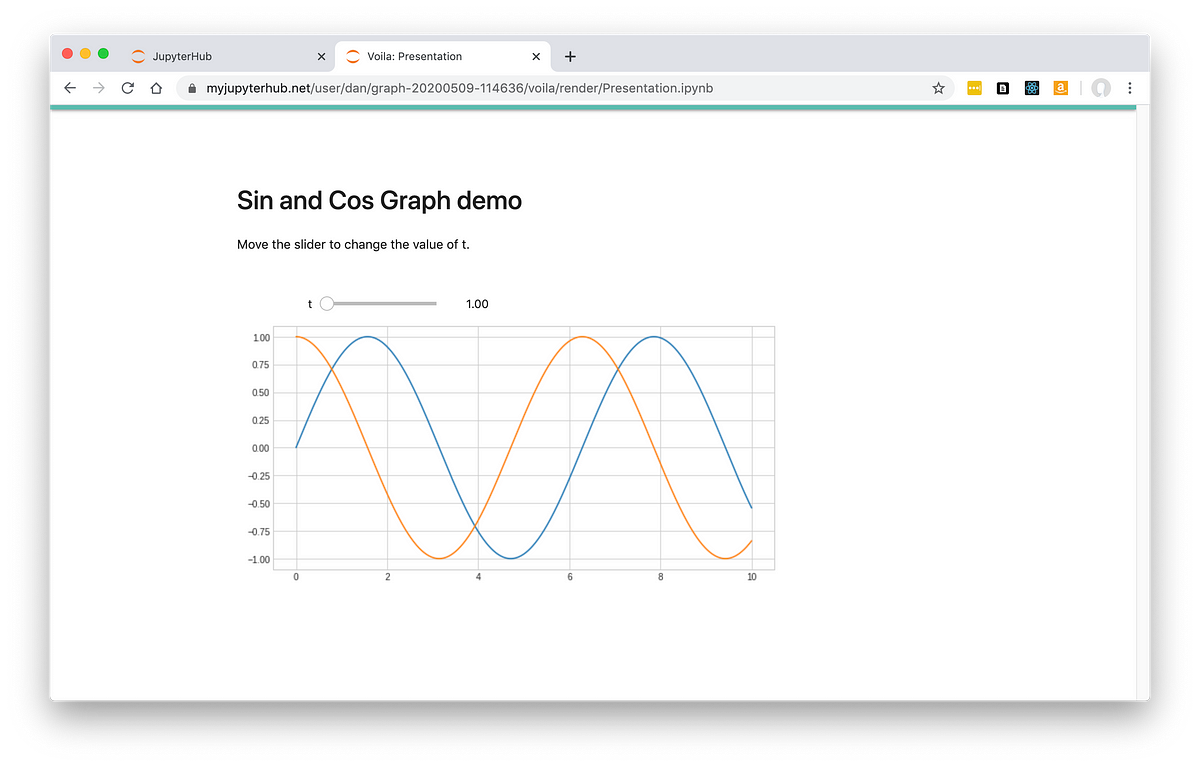Open the Amazon extension icon
The height and width of the screenshot is (767, 1200).
(x=1061, y=88)
